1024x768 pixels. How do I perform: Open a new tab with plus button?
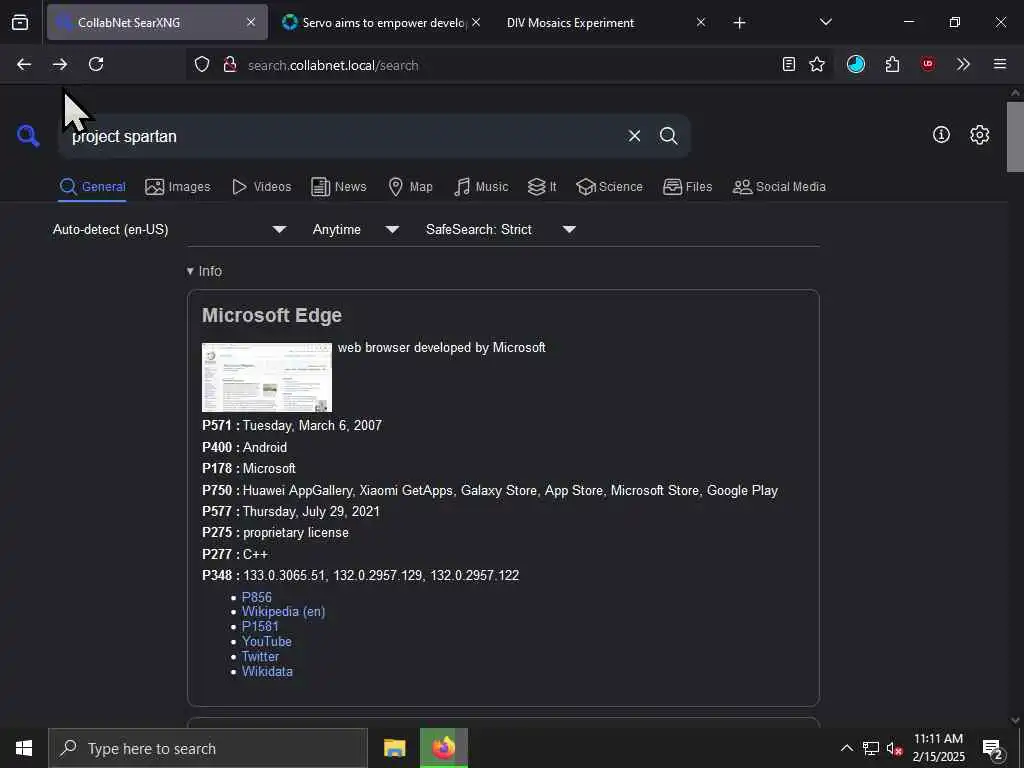tap(739, 23)
